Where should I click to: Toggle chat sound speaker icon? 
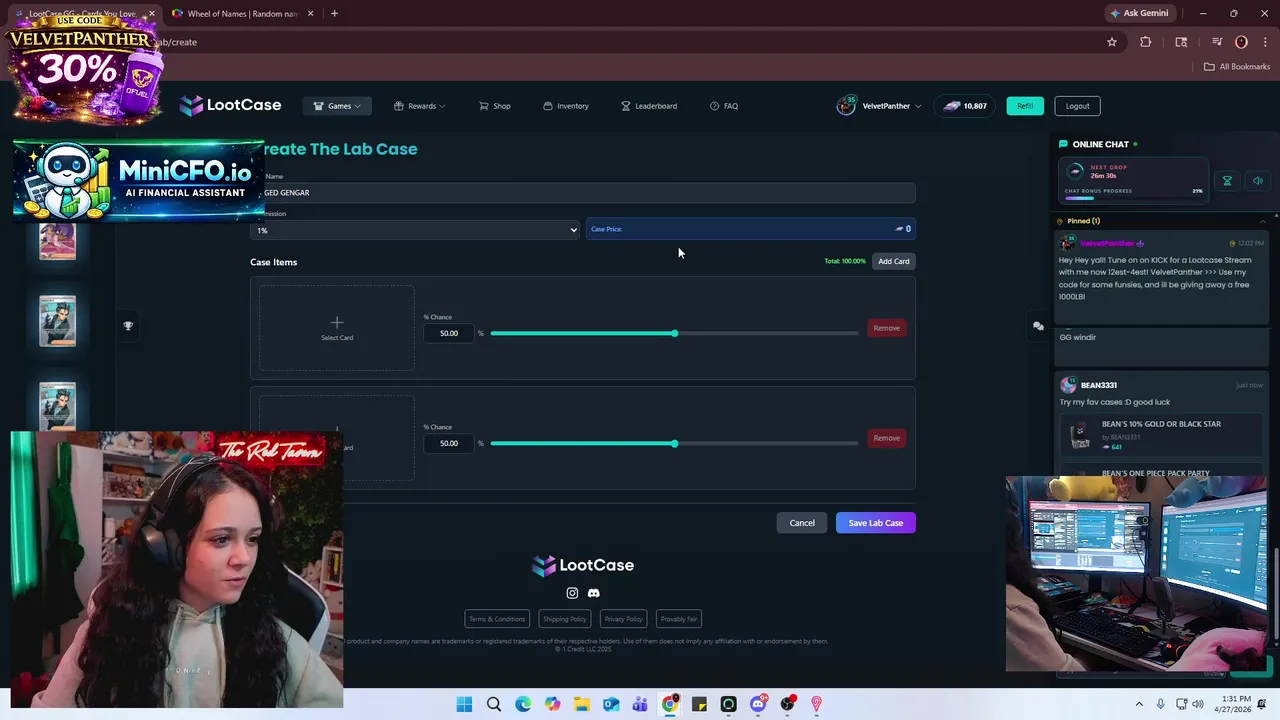tap(1257, 181)
